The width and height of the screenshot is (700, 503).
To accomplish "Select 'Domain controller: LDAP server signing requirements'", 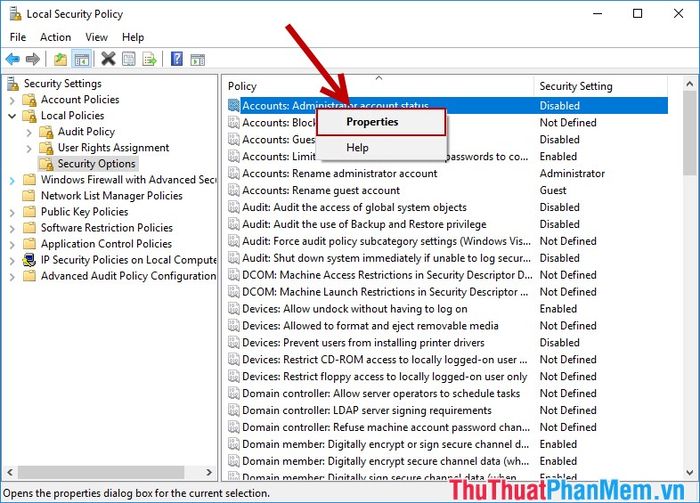I will [x=367, y=410].
